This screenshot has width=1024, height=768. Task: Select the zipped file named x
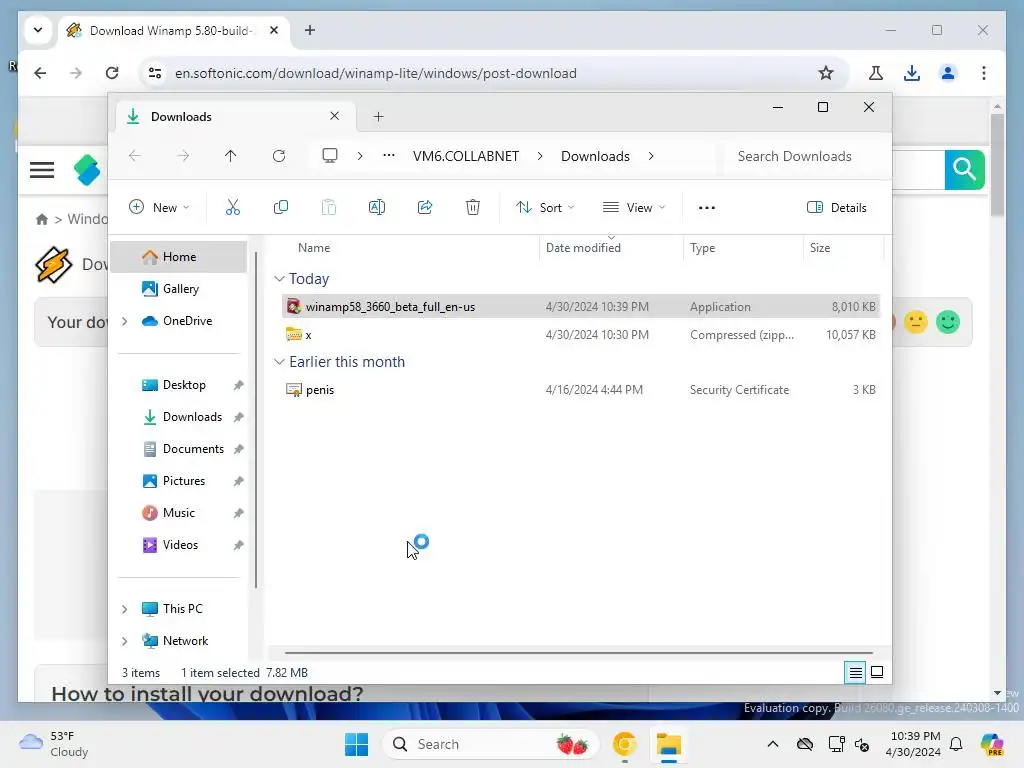pos(581,334)
